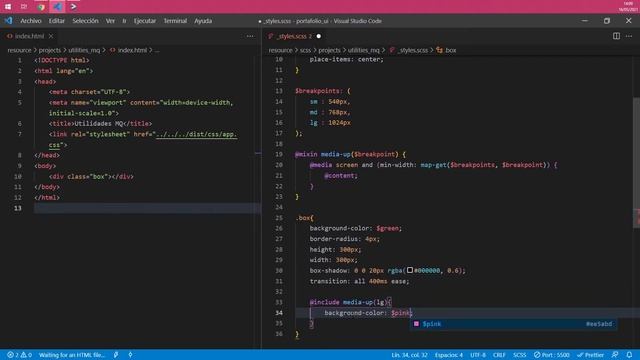The image size is (640, 360).
Task: Open more actions for the left editor group
Action: (250, 36)
